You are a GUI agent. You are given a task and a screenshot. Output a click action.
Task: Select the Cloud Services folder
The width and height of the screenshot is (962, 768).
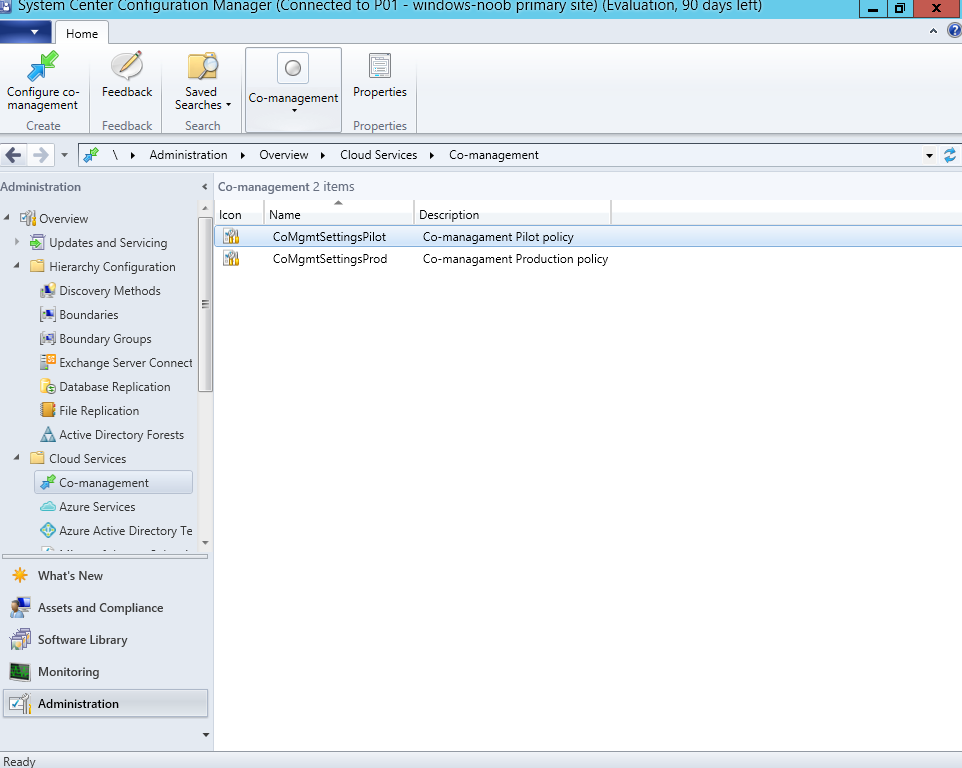click(x=87, y=459)
